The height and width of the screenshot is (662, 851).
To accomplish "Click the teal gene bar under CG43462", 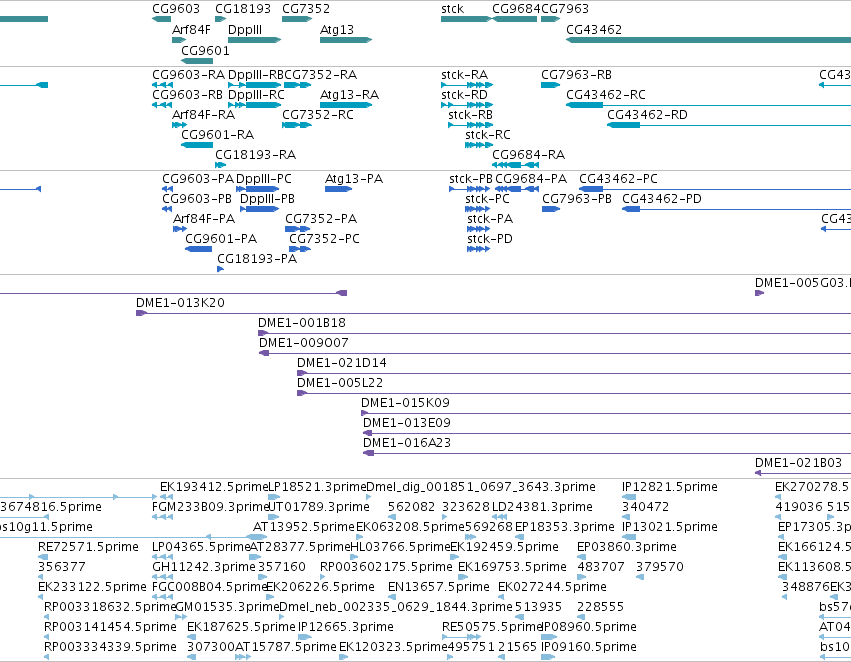I will click(708, 40).
